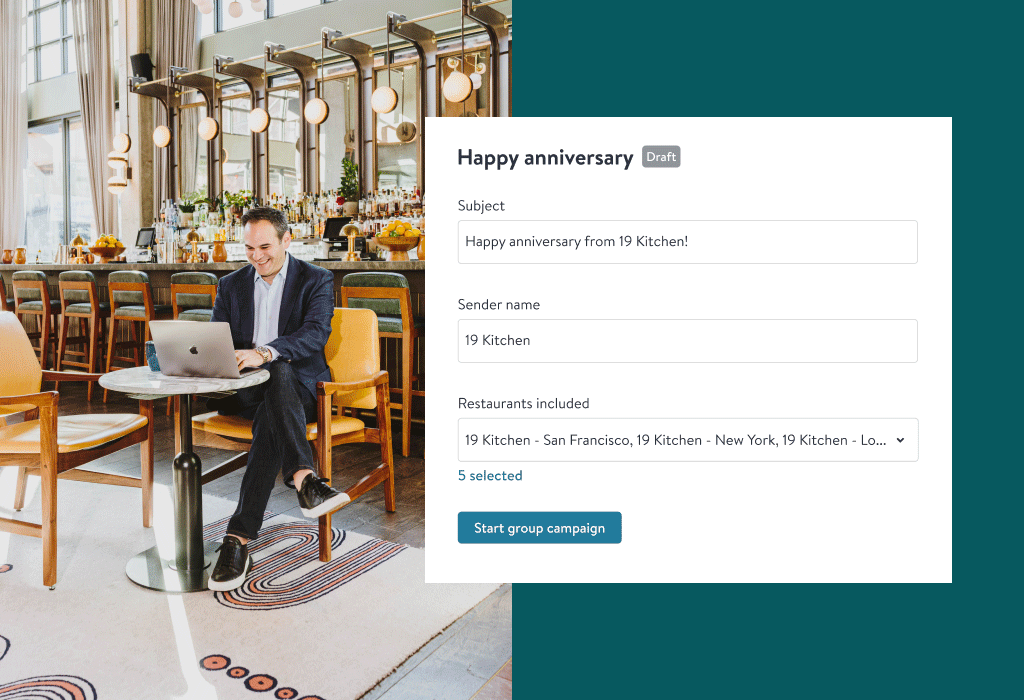Click the "5 selected" link
The image size is (1024, 700).
click(490, 476)
